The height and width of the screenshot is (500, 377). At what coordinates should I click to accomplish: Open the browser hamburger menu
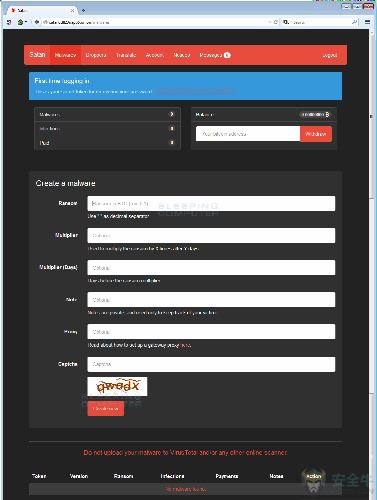[x=367, y=22]
